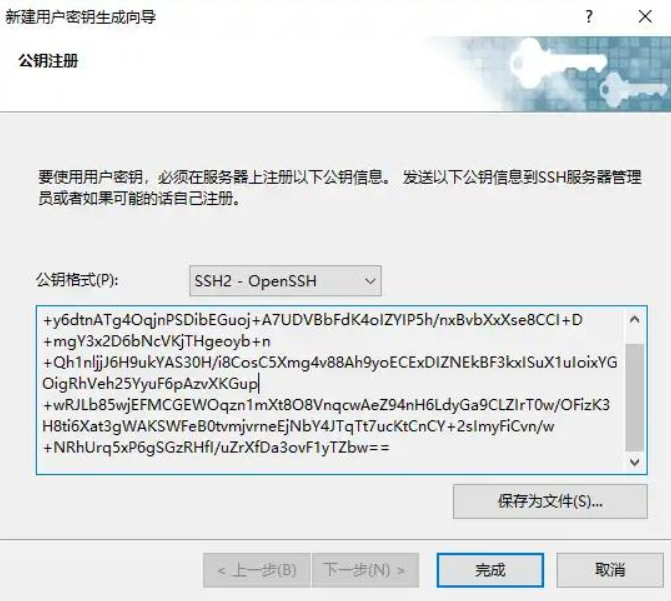
Task: Click the SSH2 - OpenSSH combo box chevron
Action: pyautogui.click(x=370, y=281)
